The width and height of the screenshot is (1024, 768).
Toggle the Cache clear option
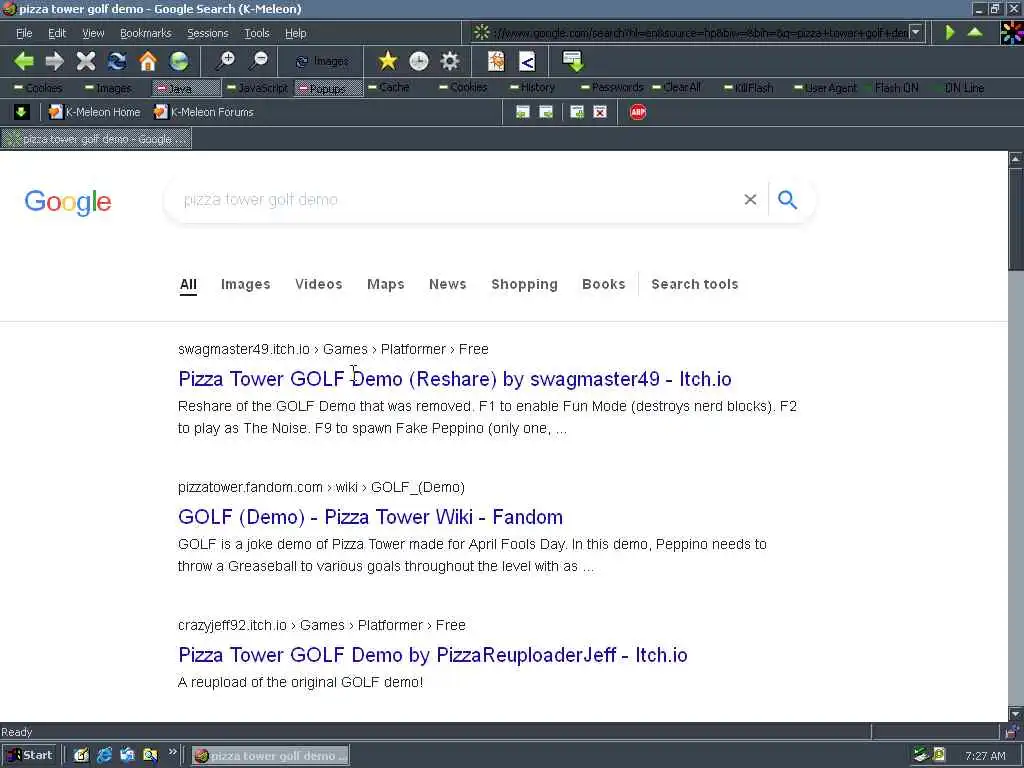tap(389, 88)
